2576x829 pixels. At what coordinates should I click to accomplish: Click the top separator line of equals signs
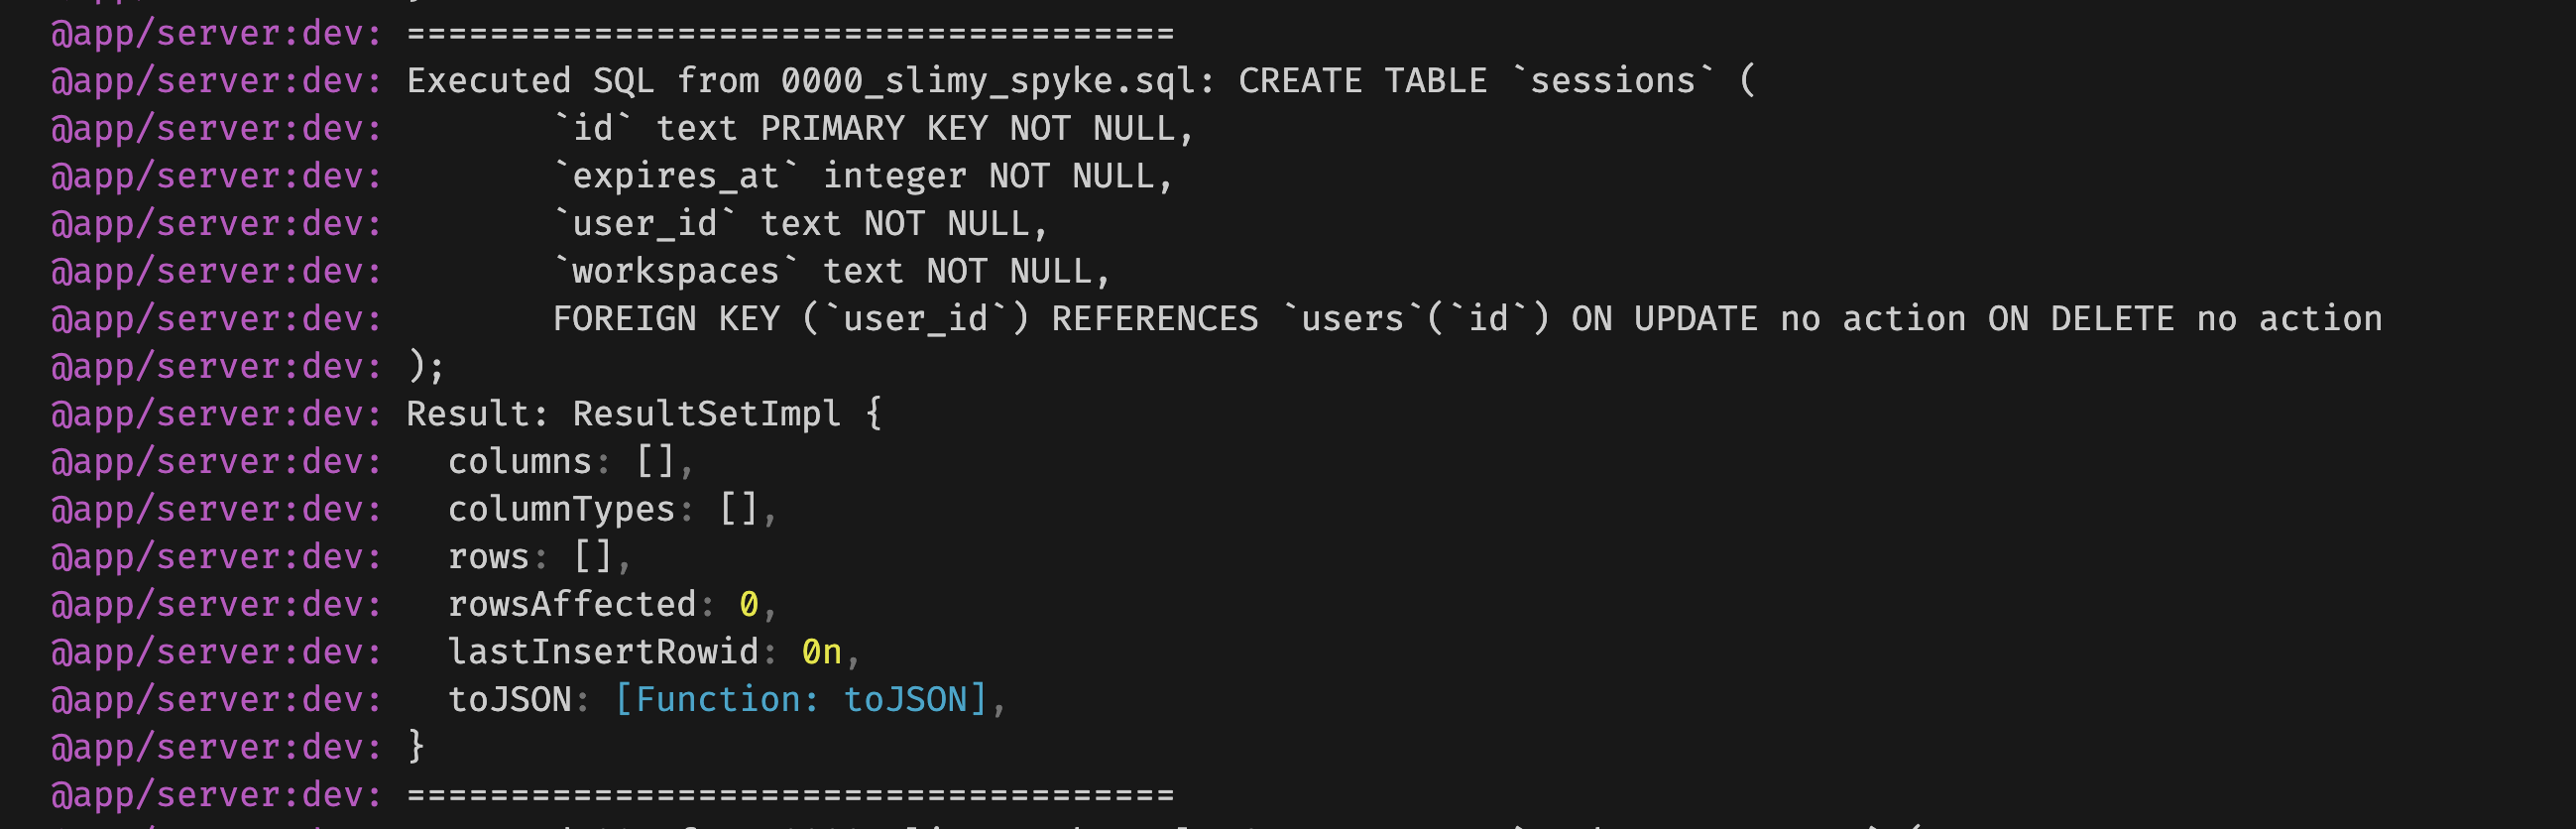pyautogui.click(x=790, y=34)
